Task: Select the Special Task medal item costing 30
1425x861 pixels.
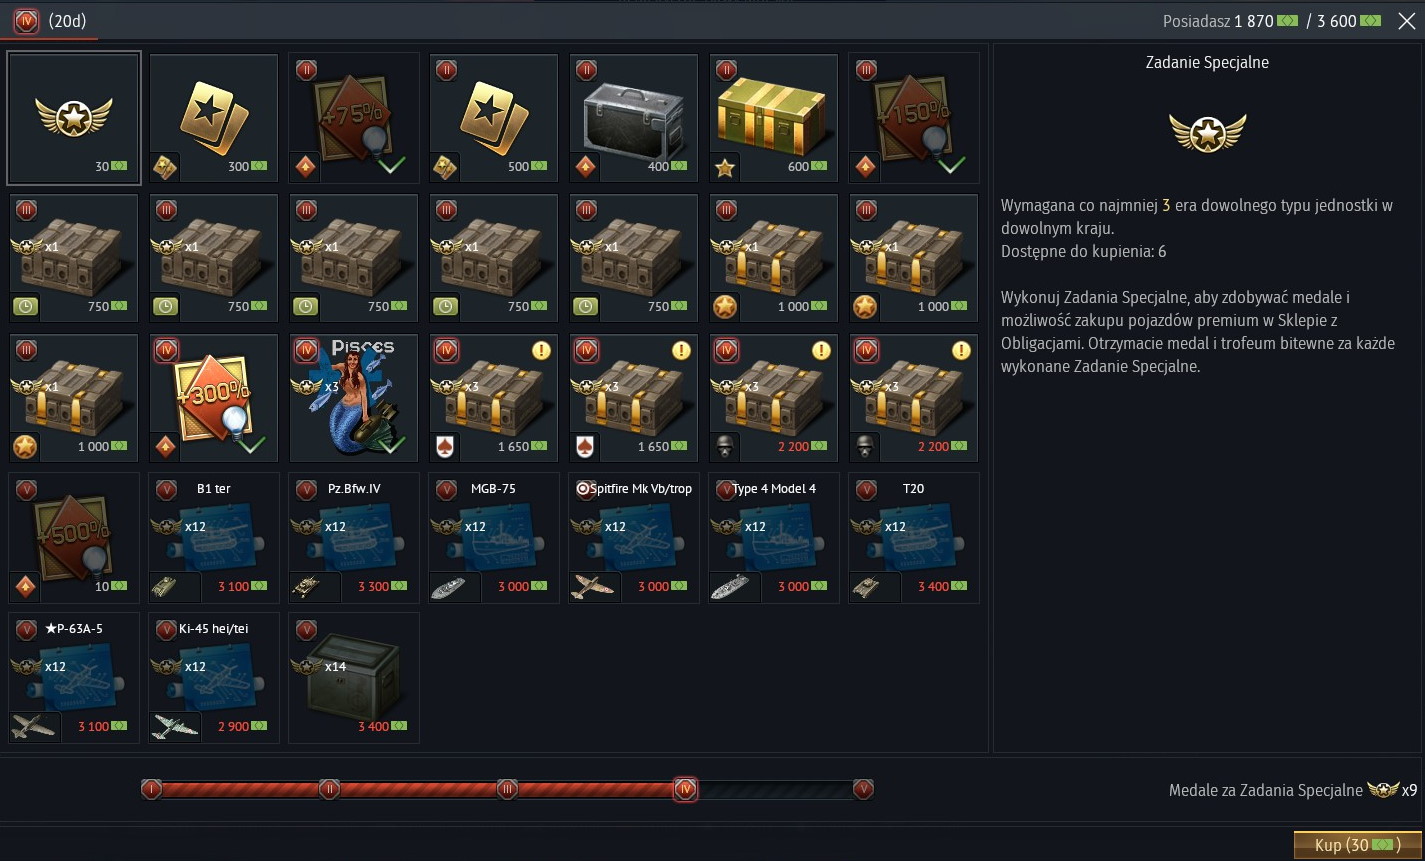Action: (x=74, y=118)
